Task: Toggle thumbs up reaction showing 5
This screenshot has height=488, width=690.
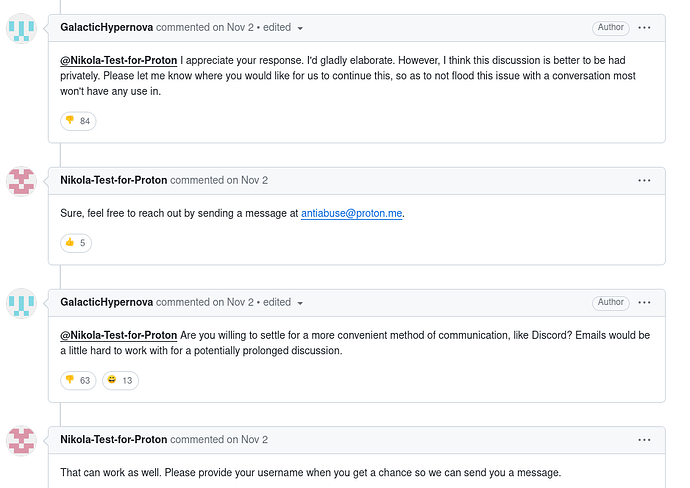Action: point(78,243)
